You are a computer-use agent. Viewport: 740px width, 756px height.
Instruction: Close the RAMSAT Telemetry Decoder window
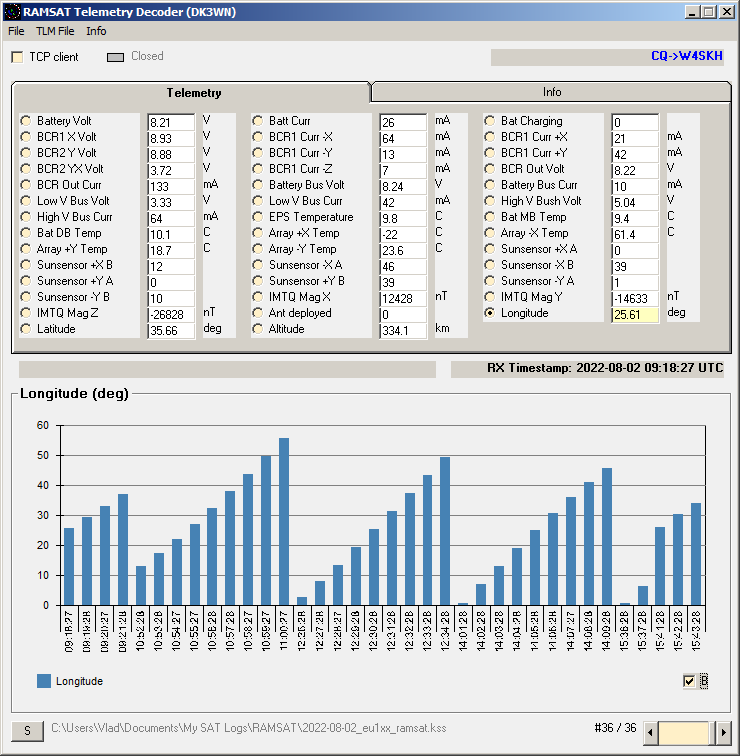click(x=727, y=12)
